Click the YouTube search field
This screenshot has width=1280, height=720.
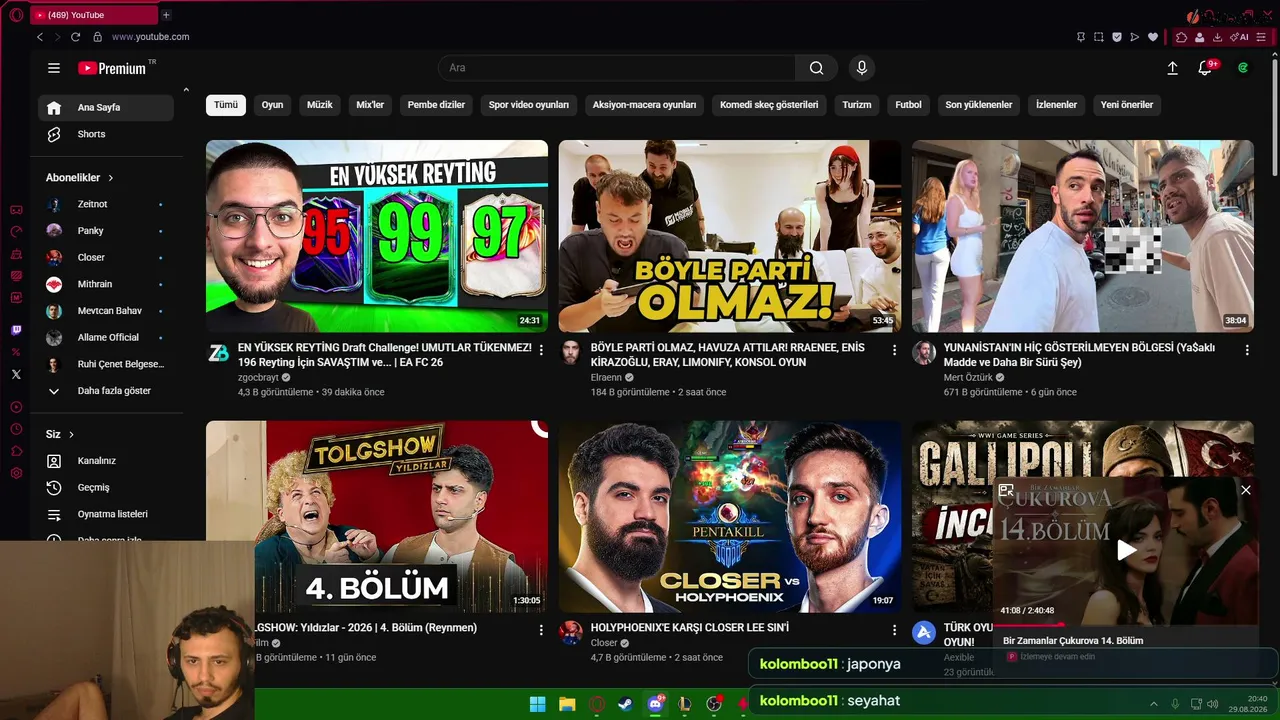[x=617, y=68]
